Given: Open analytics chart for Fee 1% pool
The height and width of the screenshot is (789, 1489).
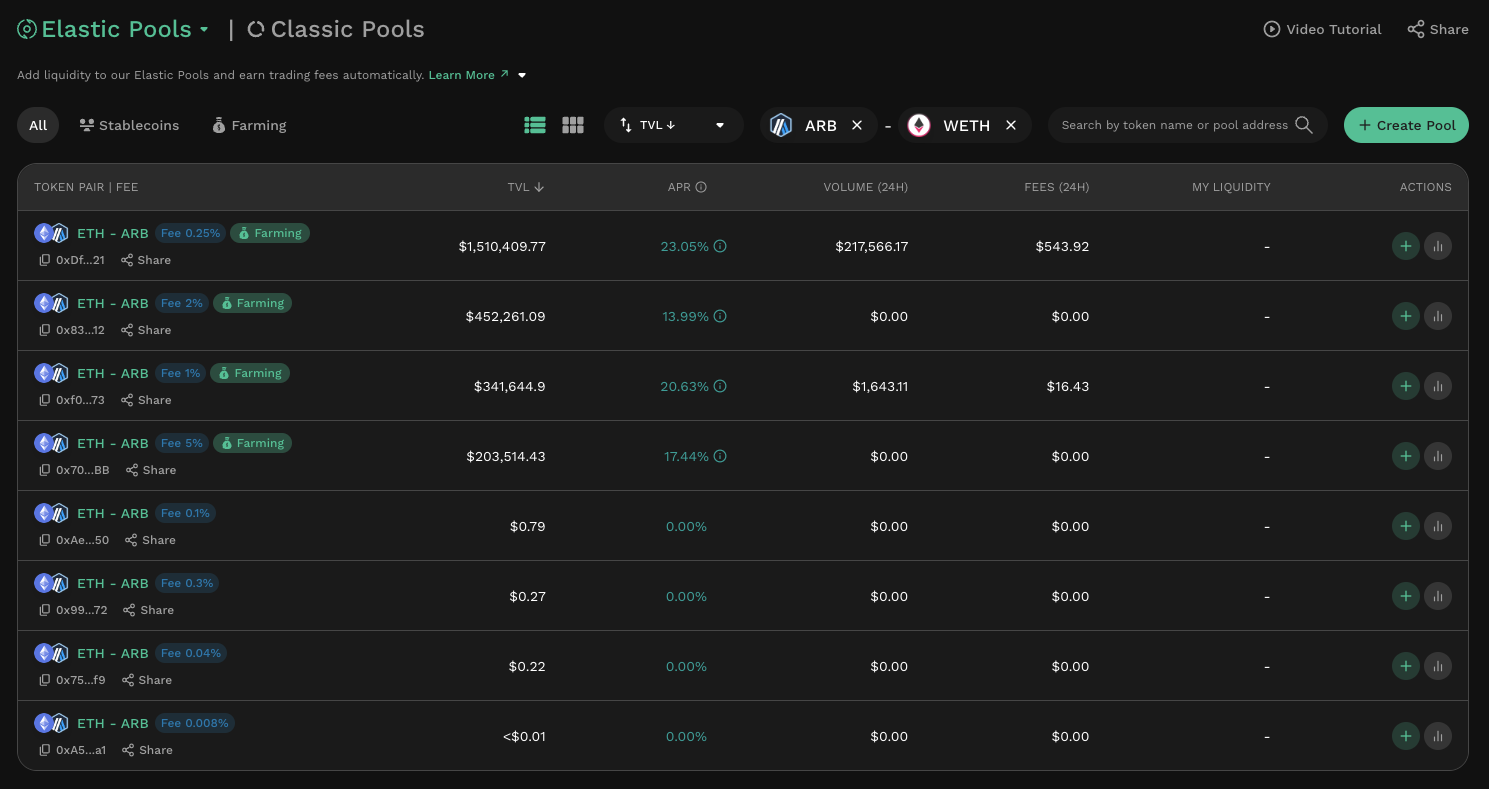Looking at the screenshot, I should (1438, 386).
